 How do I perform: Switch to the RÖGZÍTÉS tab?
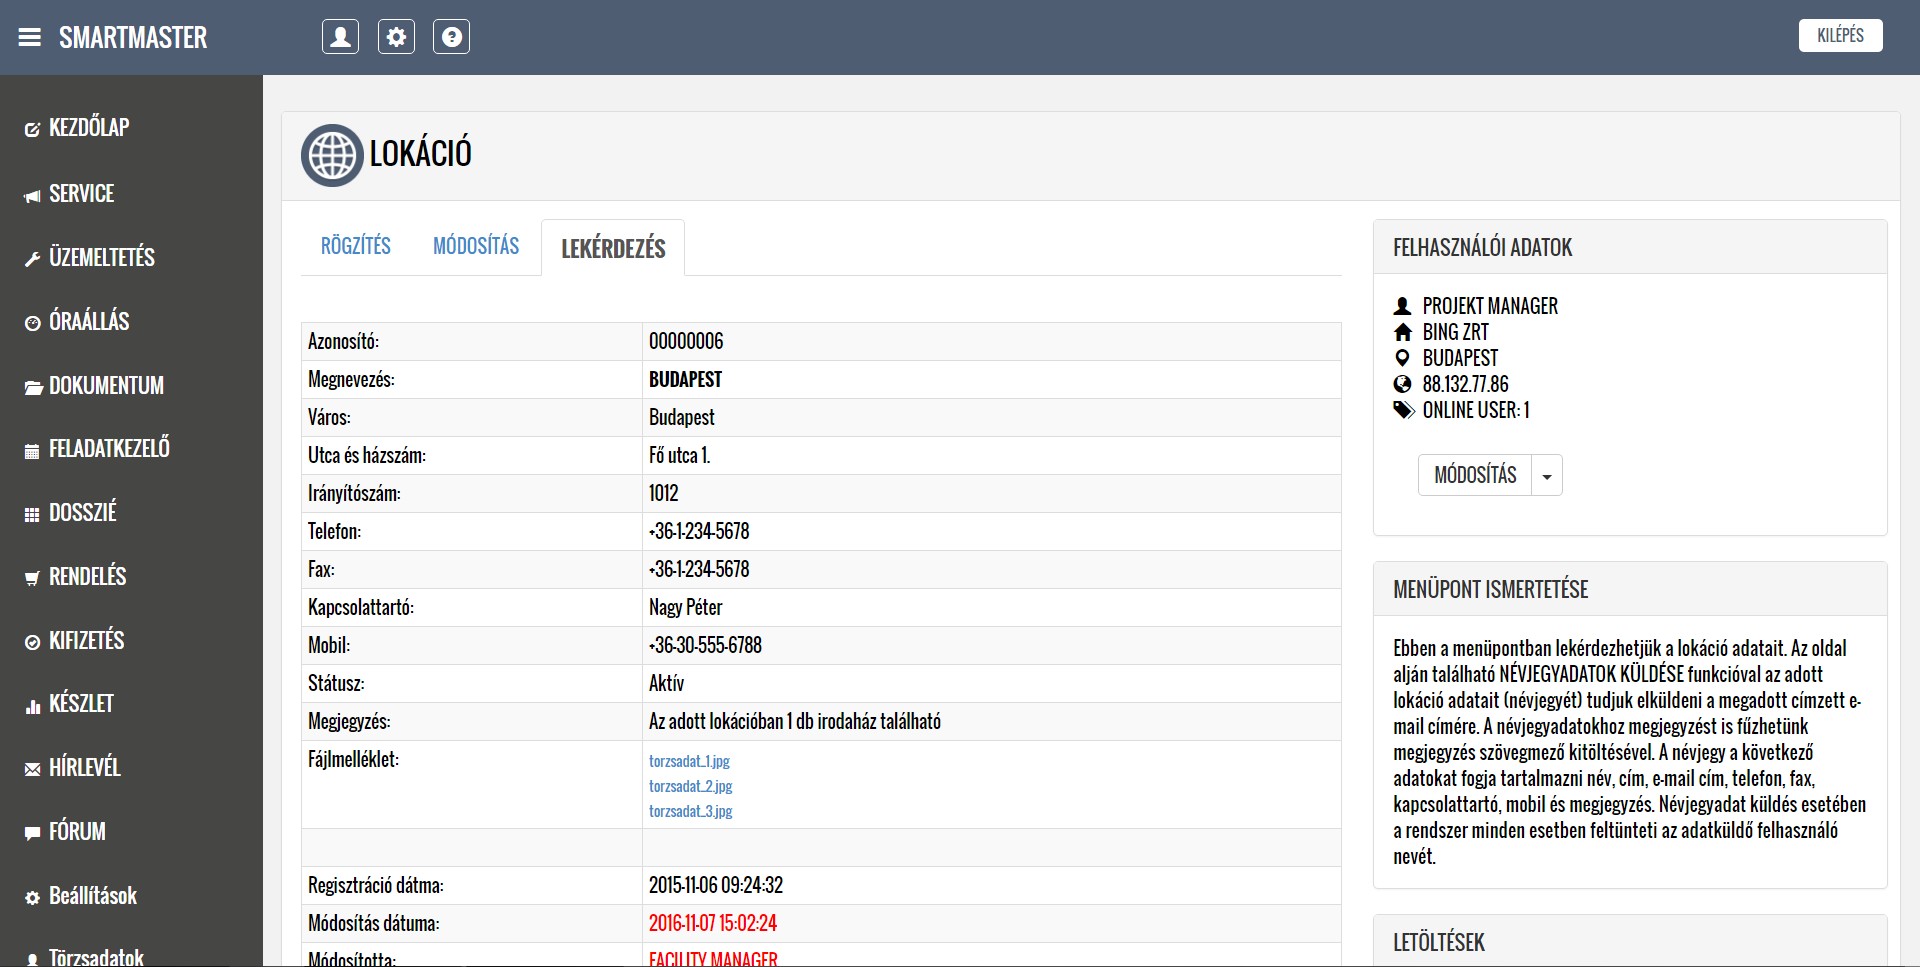(355, 246)
